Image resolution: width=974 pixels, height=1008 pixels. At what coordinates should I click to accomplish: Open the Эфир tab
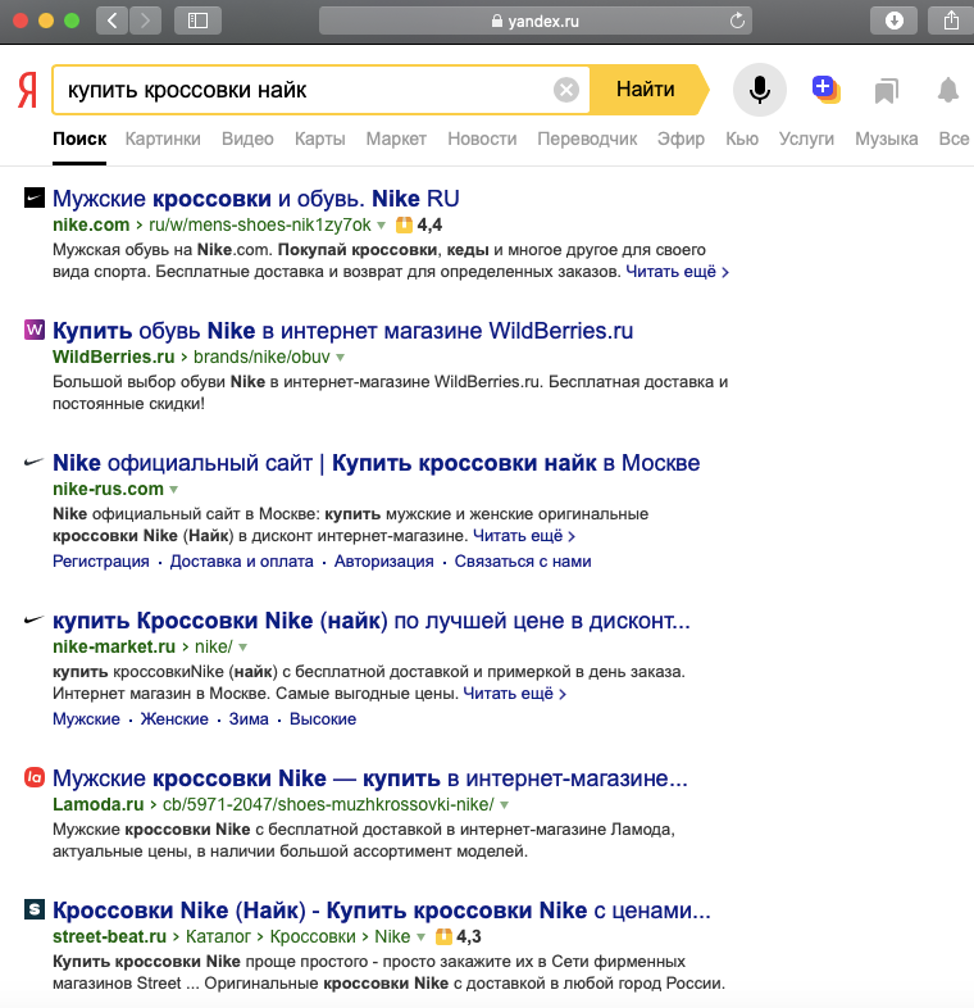click(x=681, y=139)
